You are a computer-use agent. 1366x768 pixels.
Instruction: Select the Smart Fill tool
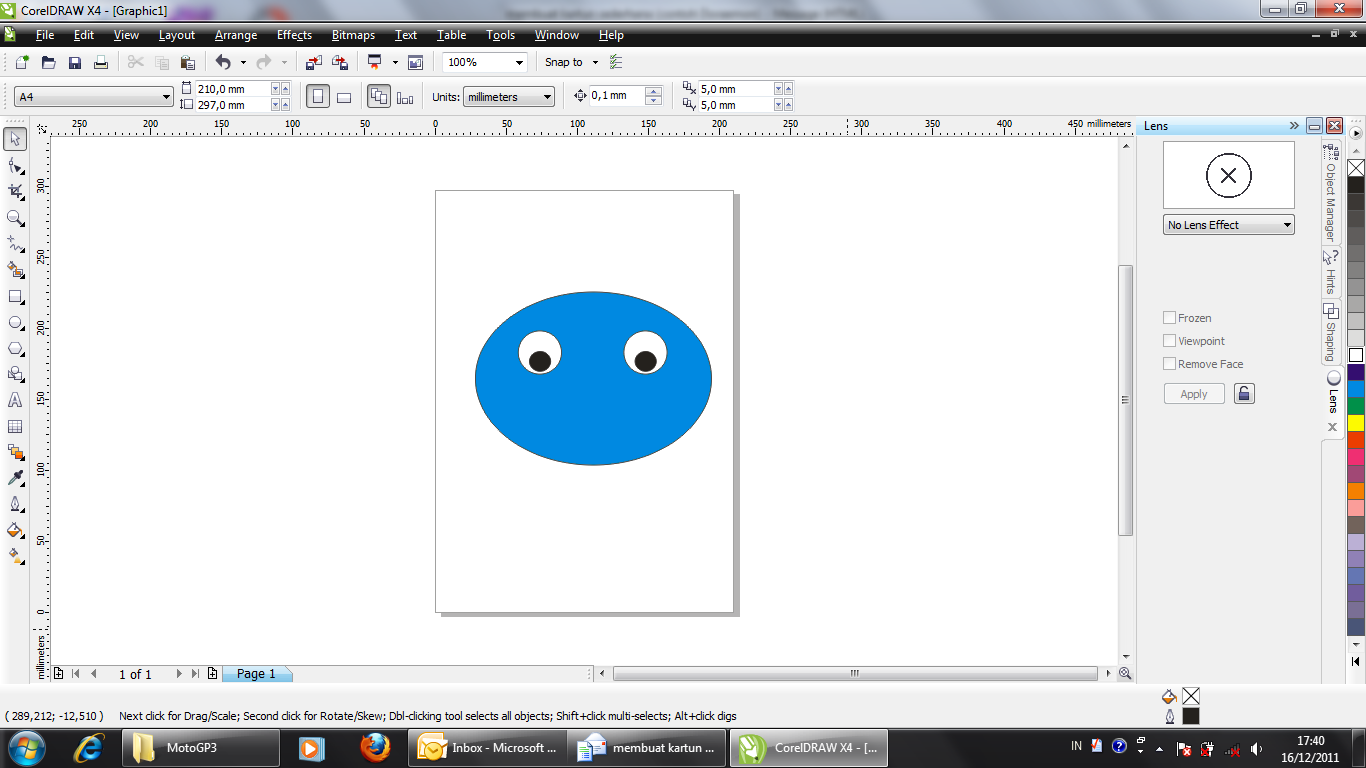[15, 270]
